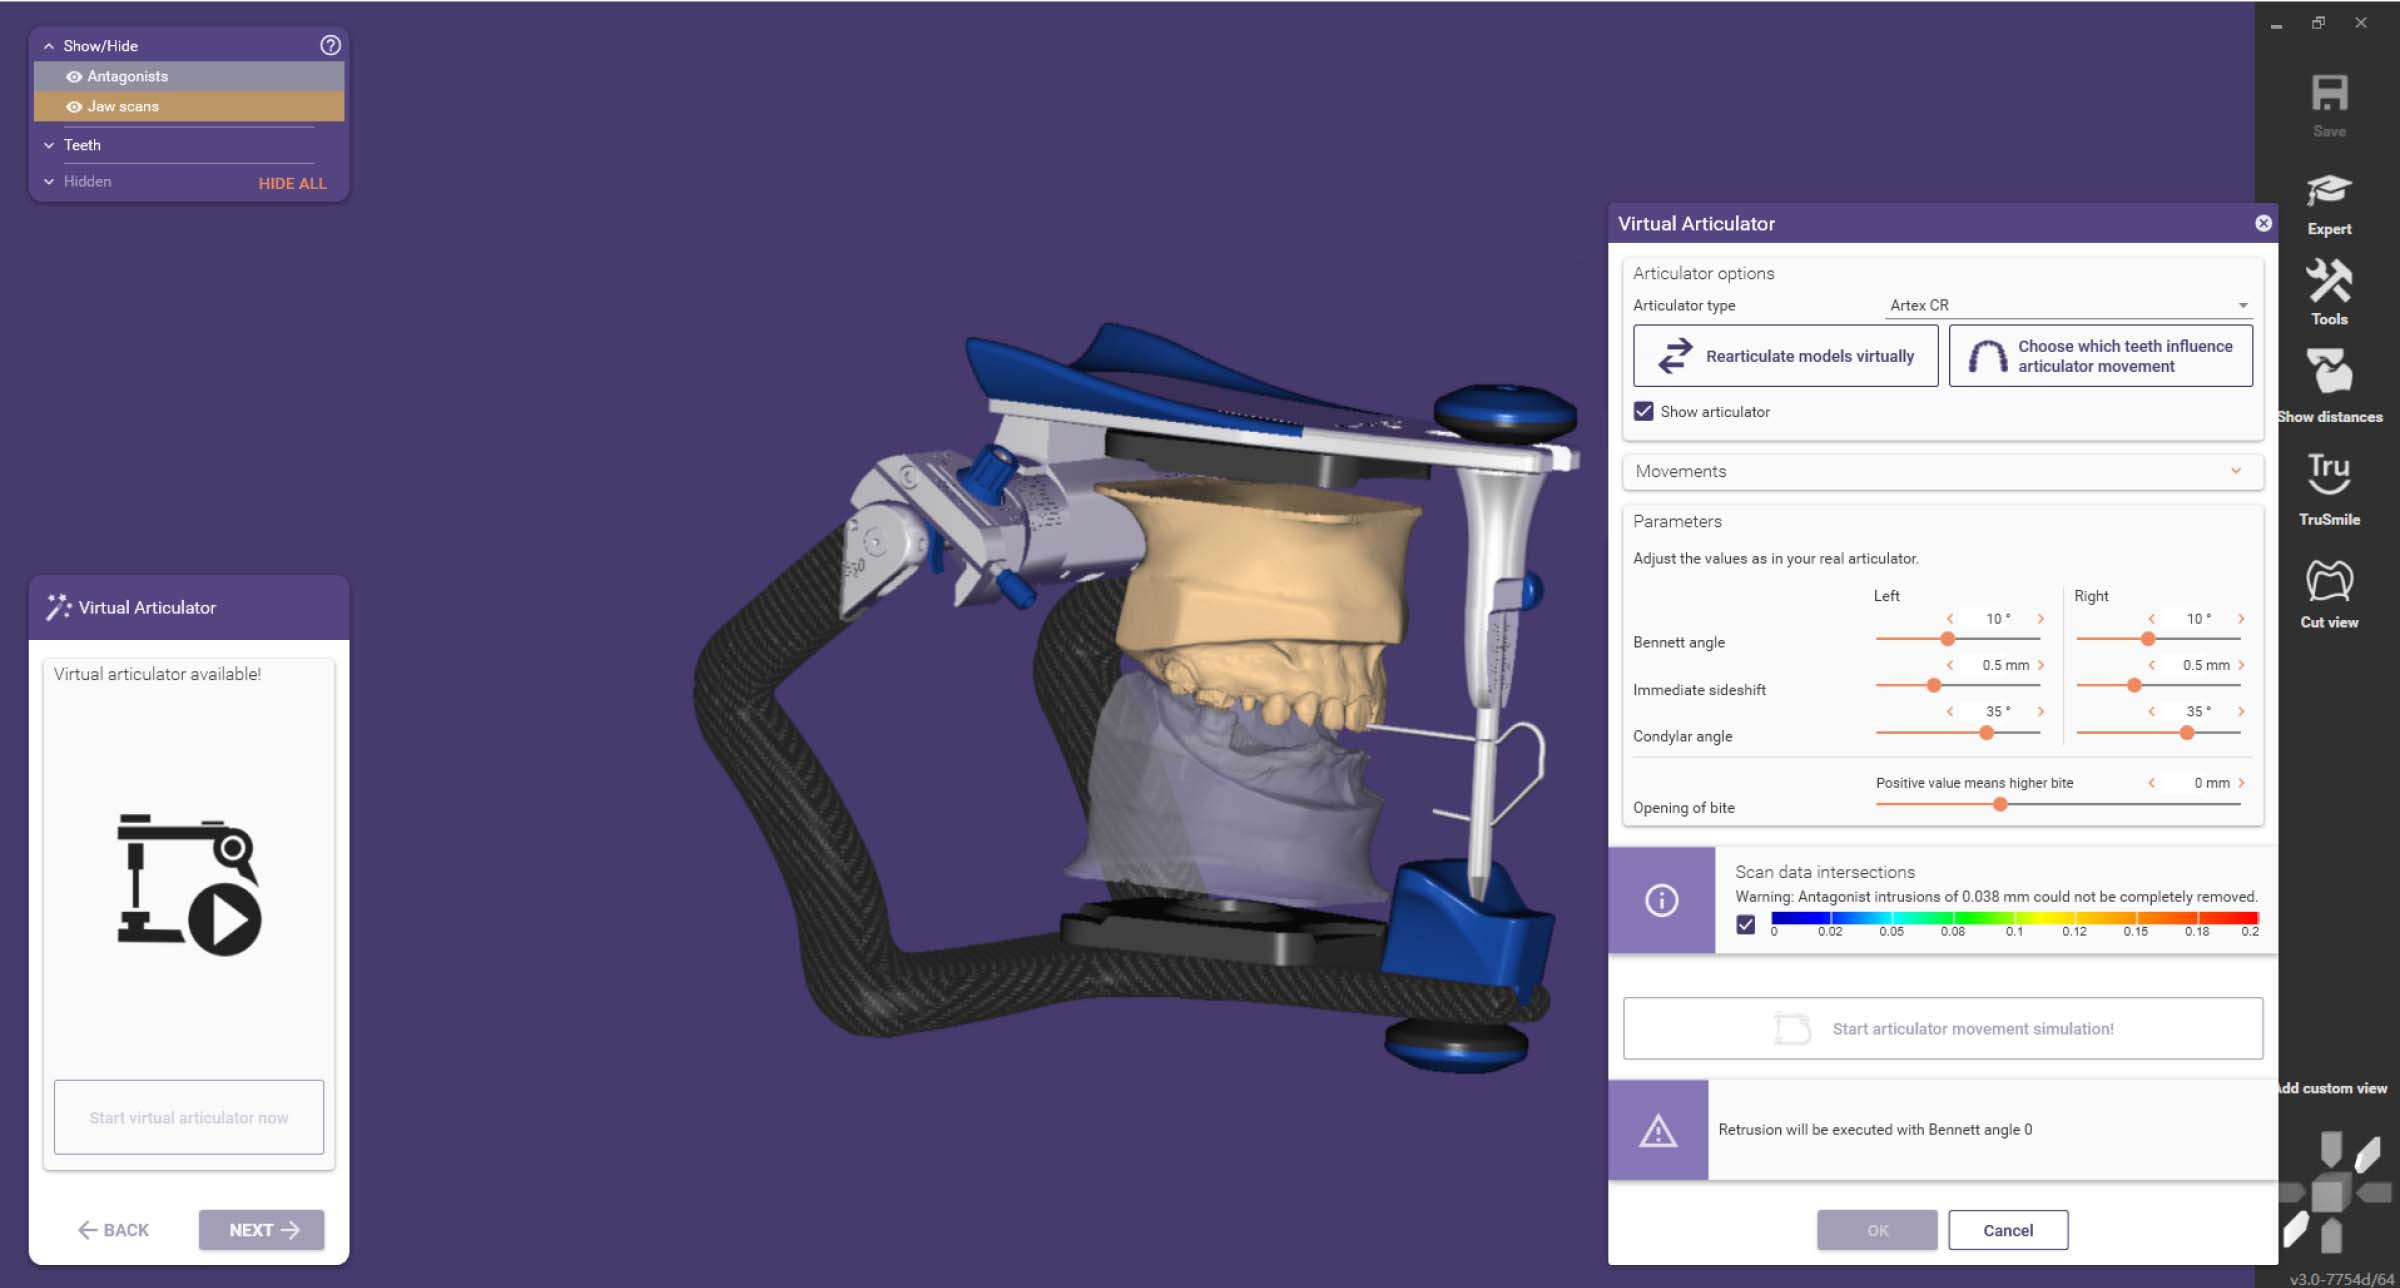Toggle the Jaw scans eye icon

coord(74,106)
